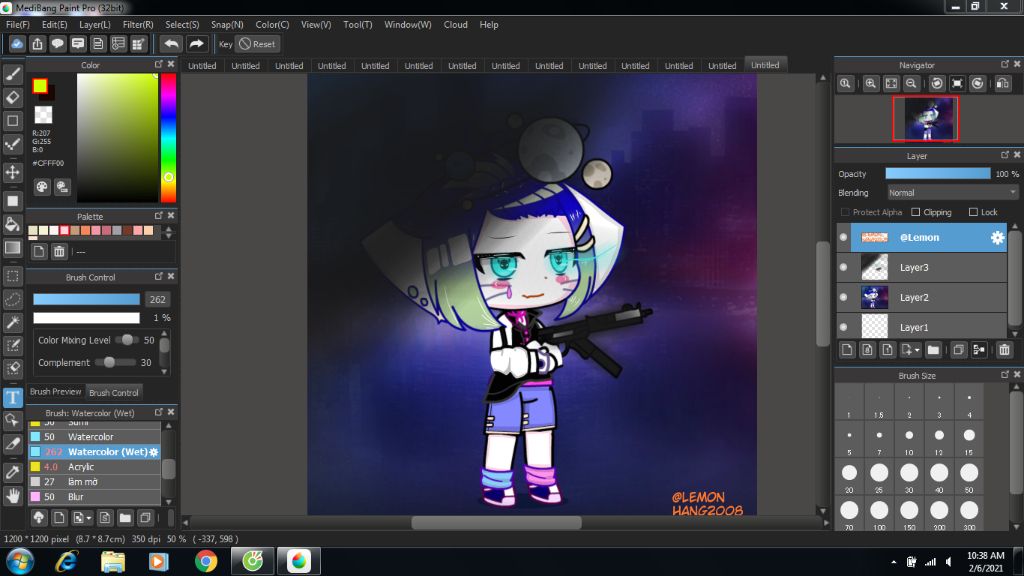Viewport: 1024px width, 576px height.
Task: Choose brush size 30
Action: (909, 477)
